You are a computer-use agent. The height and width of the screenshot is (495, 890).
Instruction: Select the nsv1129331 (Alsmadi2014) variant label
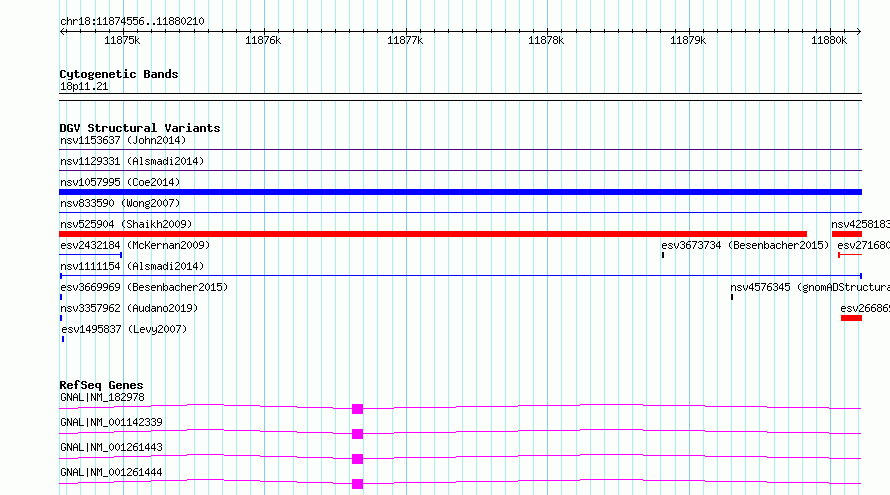point(132,161)
